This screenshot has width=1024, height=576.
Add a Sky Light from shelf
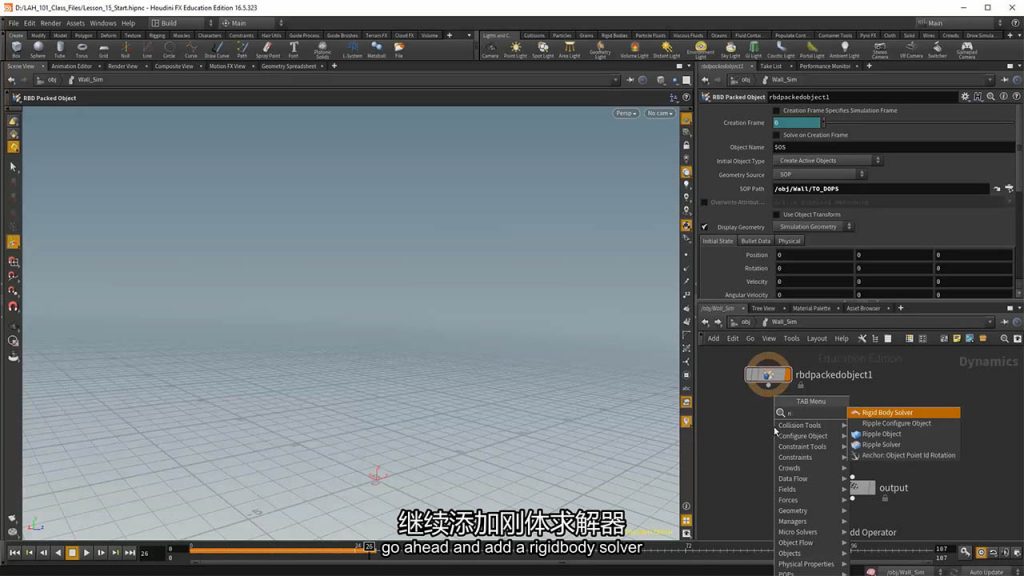[x=730, y=50]
